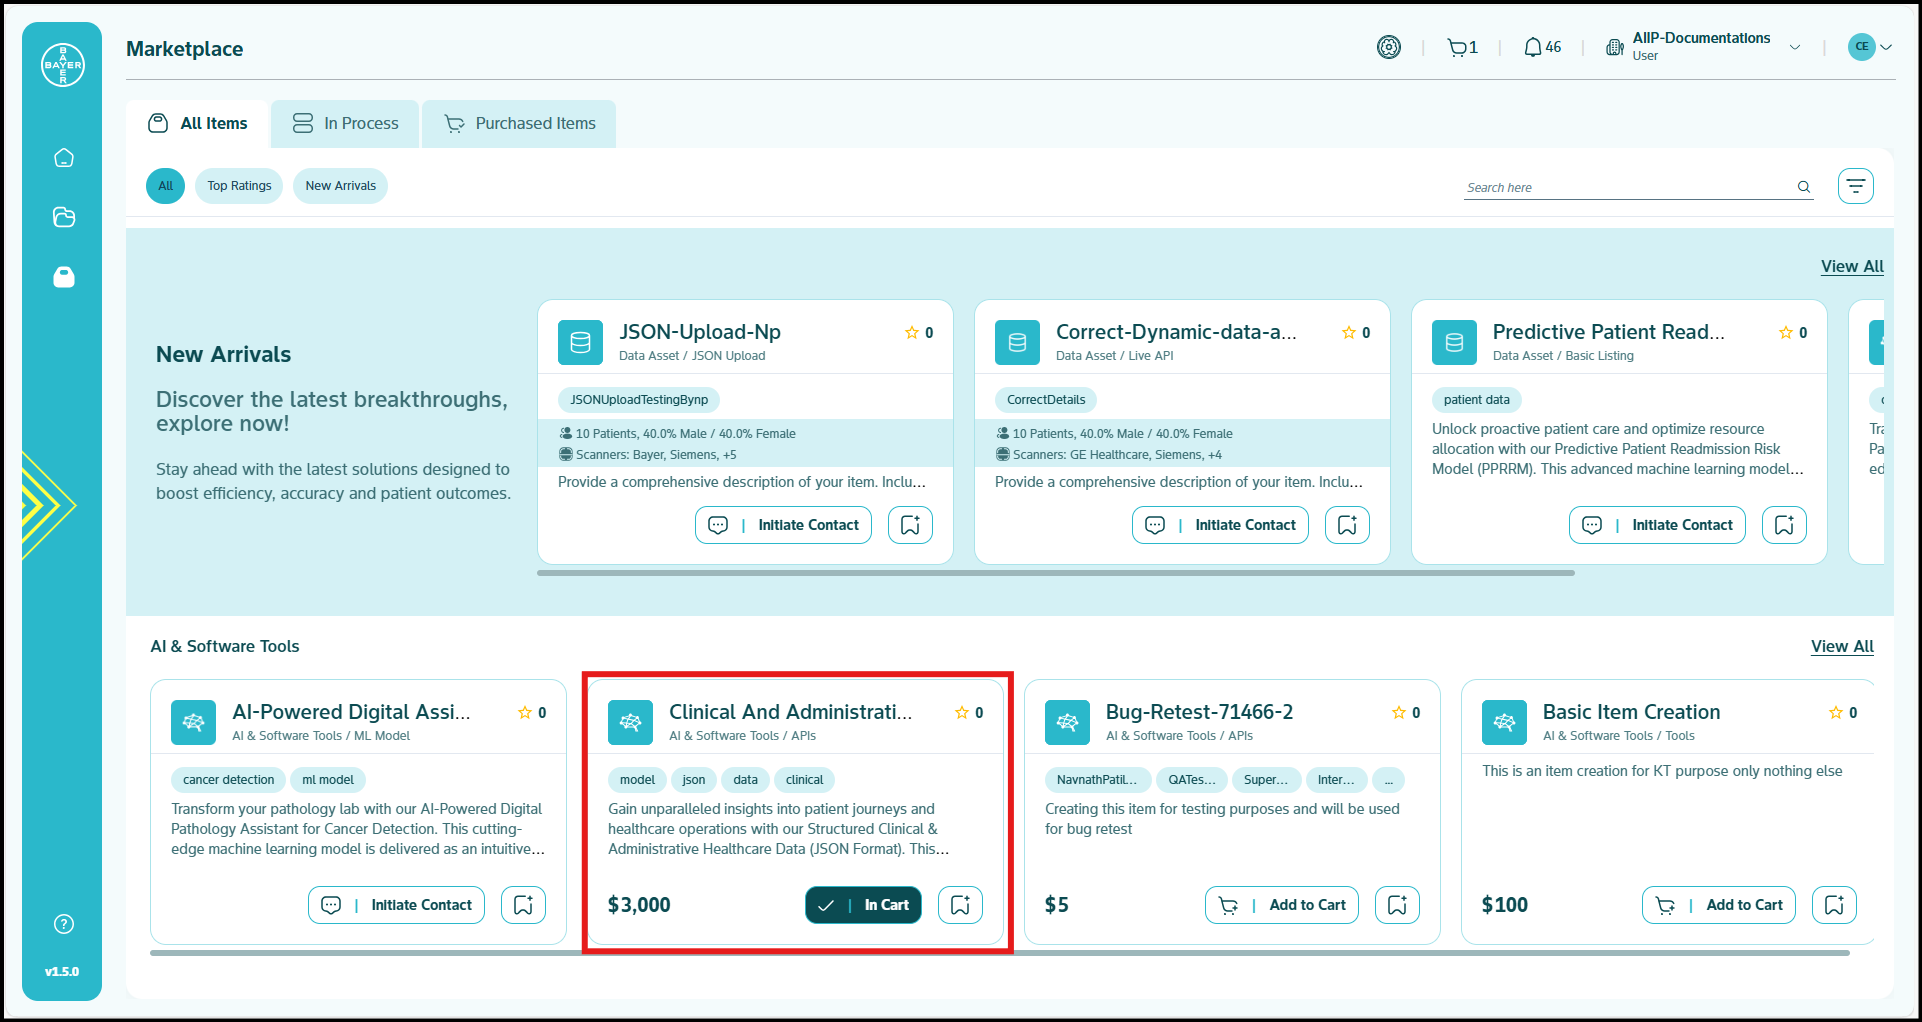The width and height of the screenshot is (1922, 1022).
Task: Click the filter icon beside search
Action: coord(1855,186)
